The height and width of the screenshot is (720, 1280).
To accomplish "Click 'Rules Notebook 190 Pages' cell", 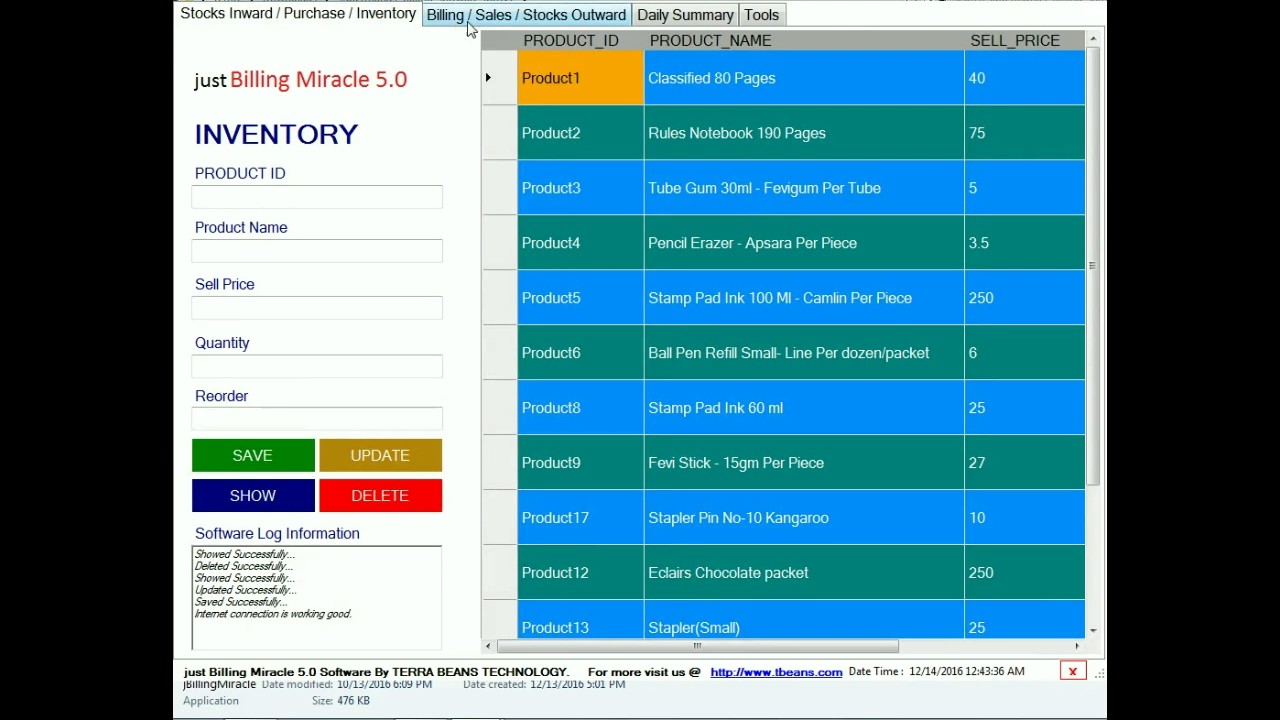I will 804,133.
